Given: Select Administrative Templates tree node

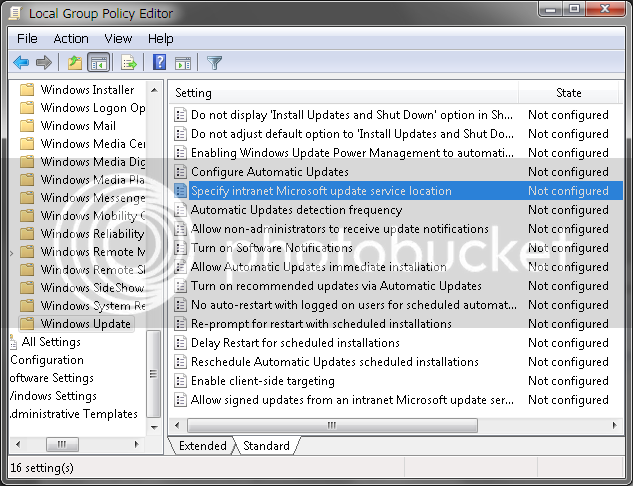Looking at the screenshot, I should 74,414.
